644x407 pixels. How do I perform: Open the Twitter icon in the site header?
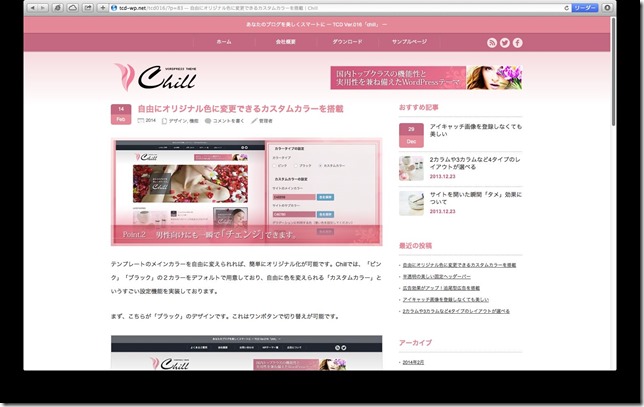click(505, 43)
